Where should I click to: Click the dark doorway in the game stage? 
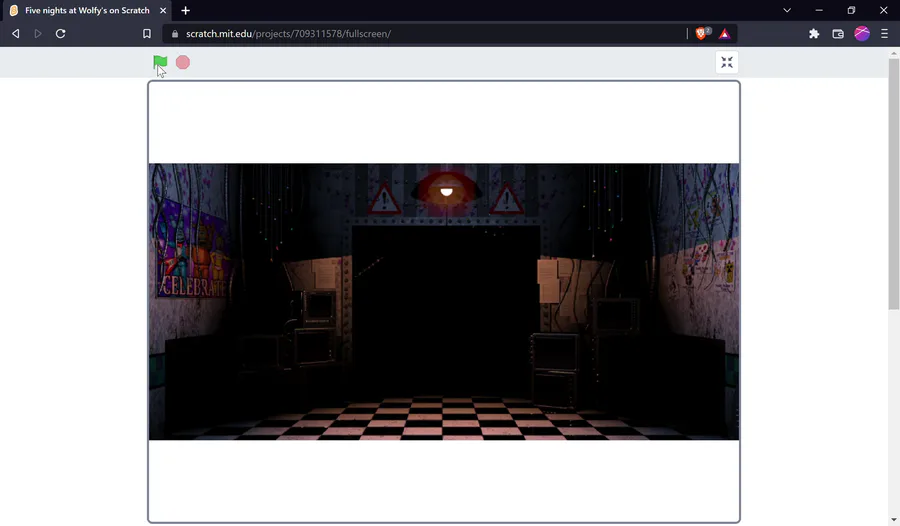coord(445,310)
